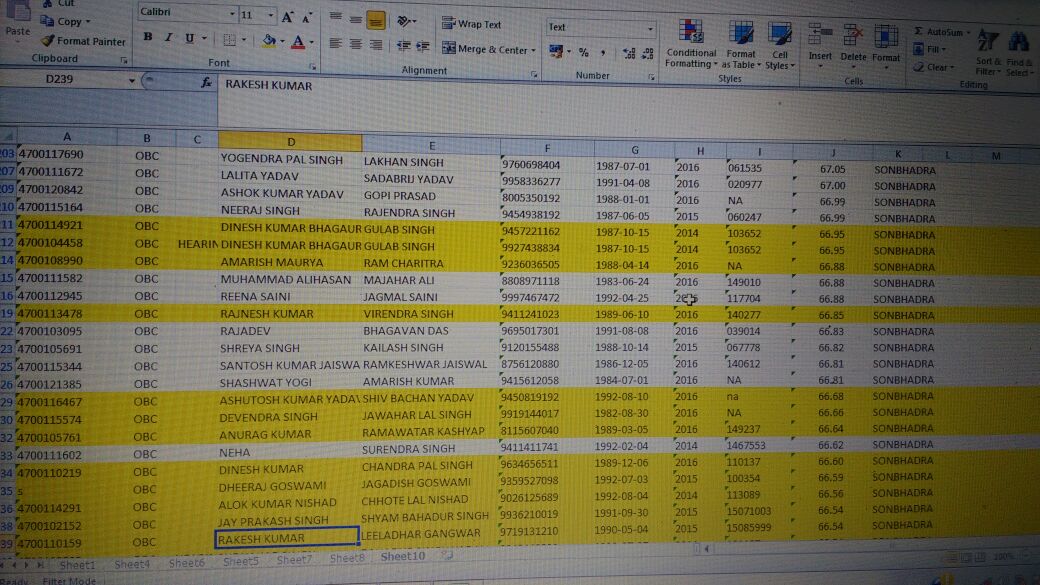The height and width of the screenshot is (585, 1040).
Task: Decrease the cell indent
Action: tap(403, 46)
